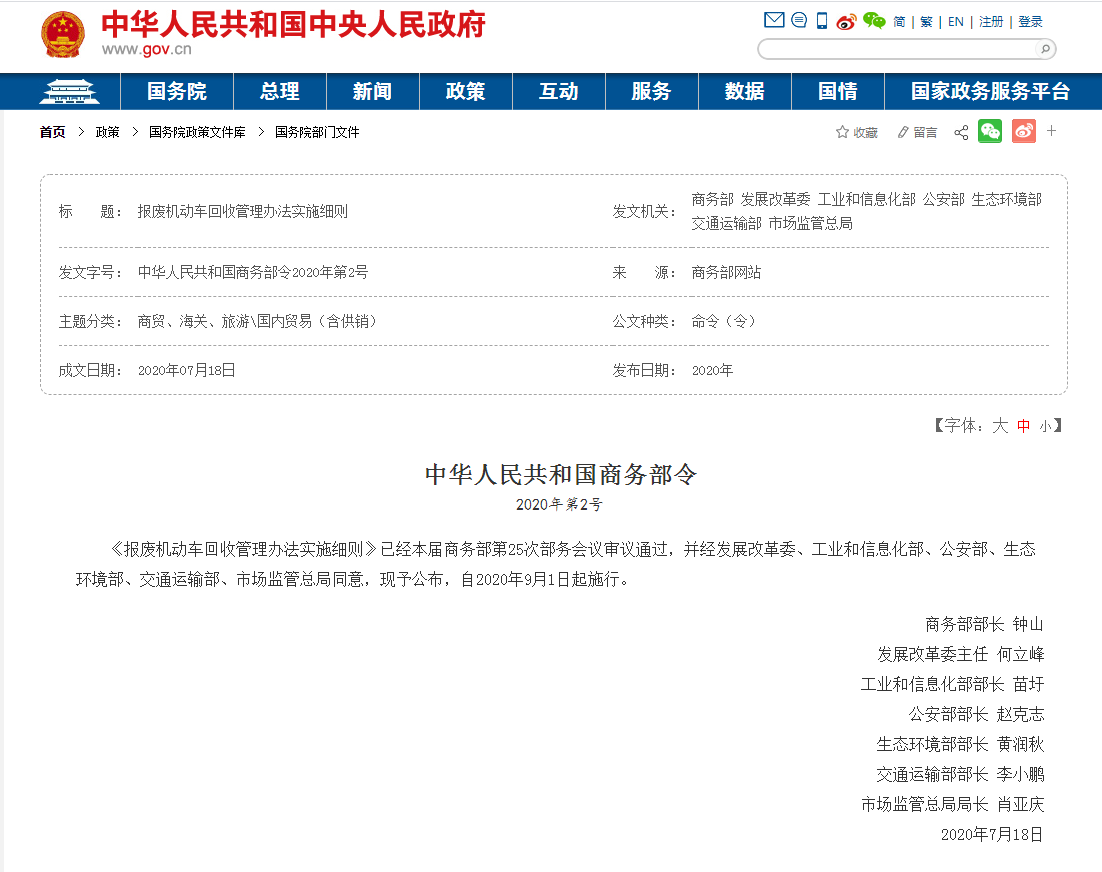
Task: Open the 总理 navigation tab
Action: click(x=280, y=91)
